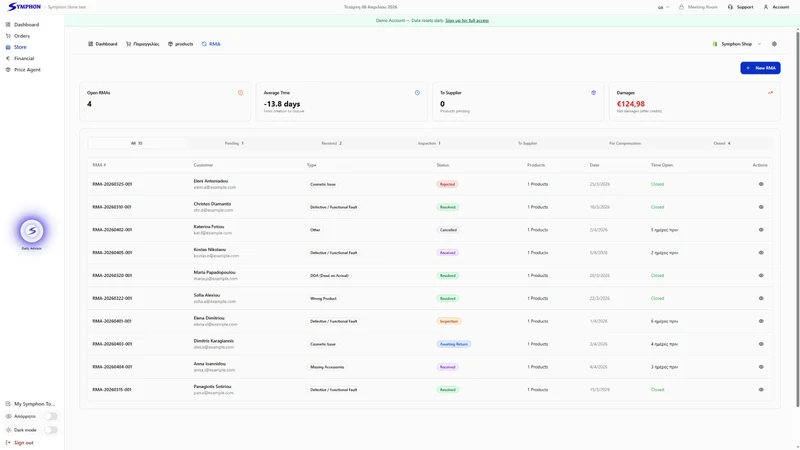Filter by the Pending 1 tab
This screenshot has height=450, width=800.
(x=234, y=143)
